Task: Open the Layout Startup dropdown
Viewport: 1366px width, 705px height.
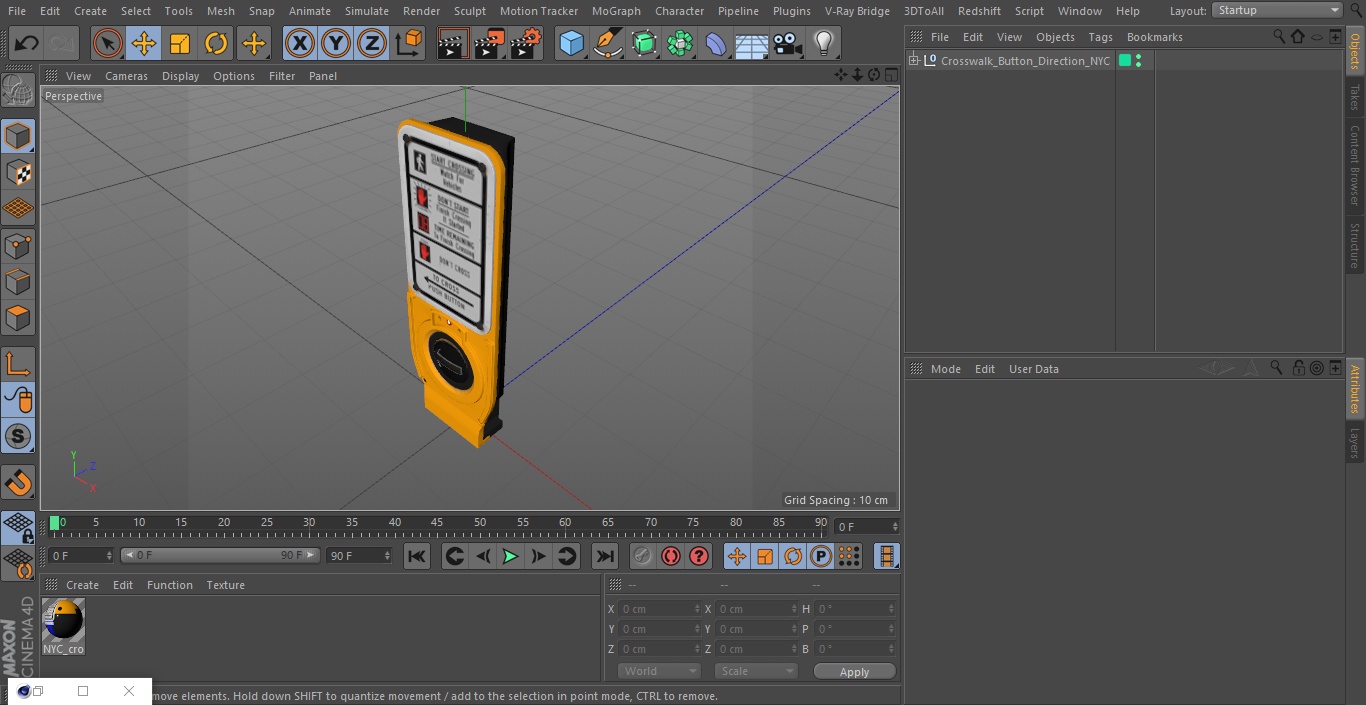Action: tap(1277, 10)
